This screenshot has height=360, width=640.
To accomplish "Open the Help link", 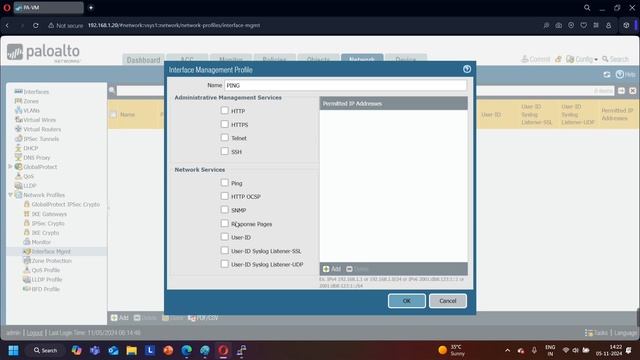I will pyautogui.click(x=626, y=75).
